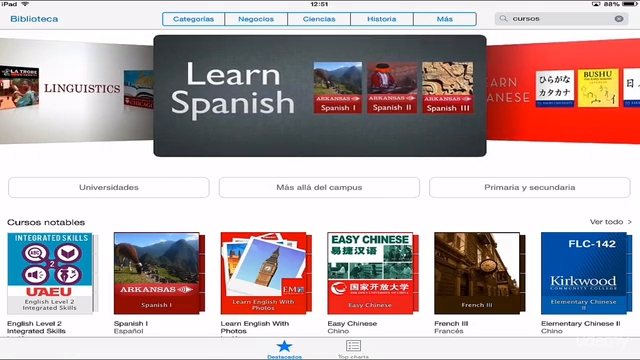Open Kirkwood Elementary Chinese II cover
This screenshot has width=640, height=360.
584,273
